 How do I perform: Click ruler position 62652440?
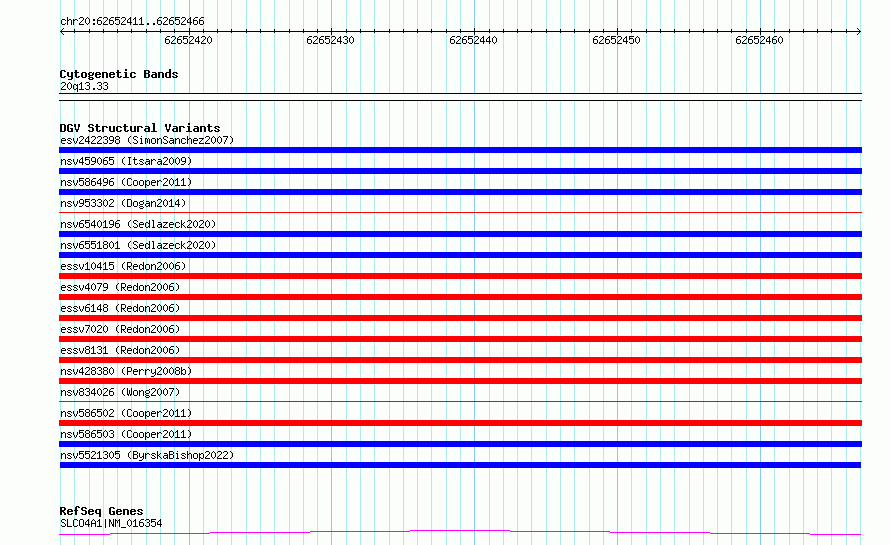click(473, 40)
